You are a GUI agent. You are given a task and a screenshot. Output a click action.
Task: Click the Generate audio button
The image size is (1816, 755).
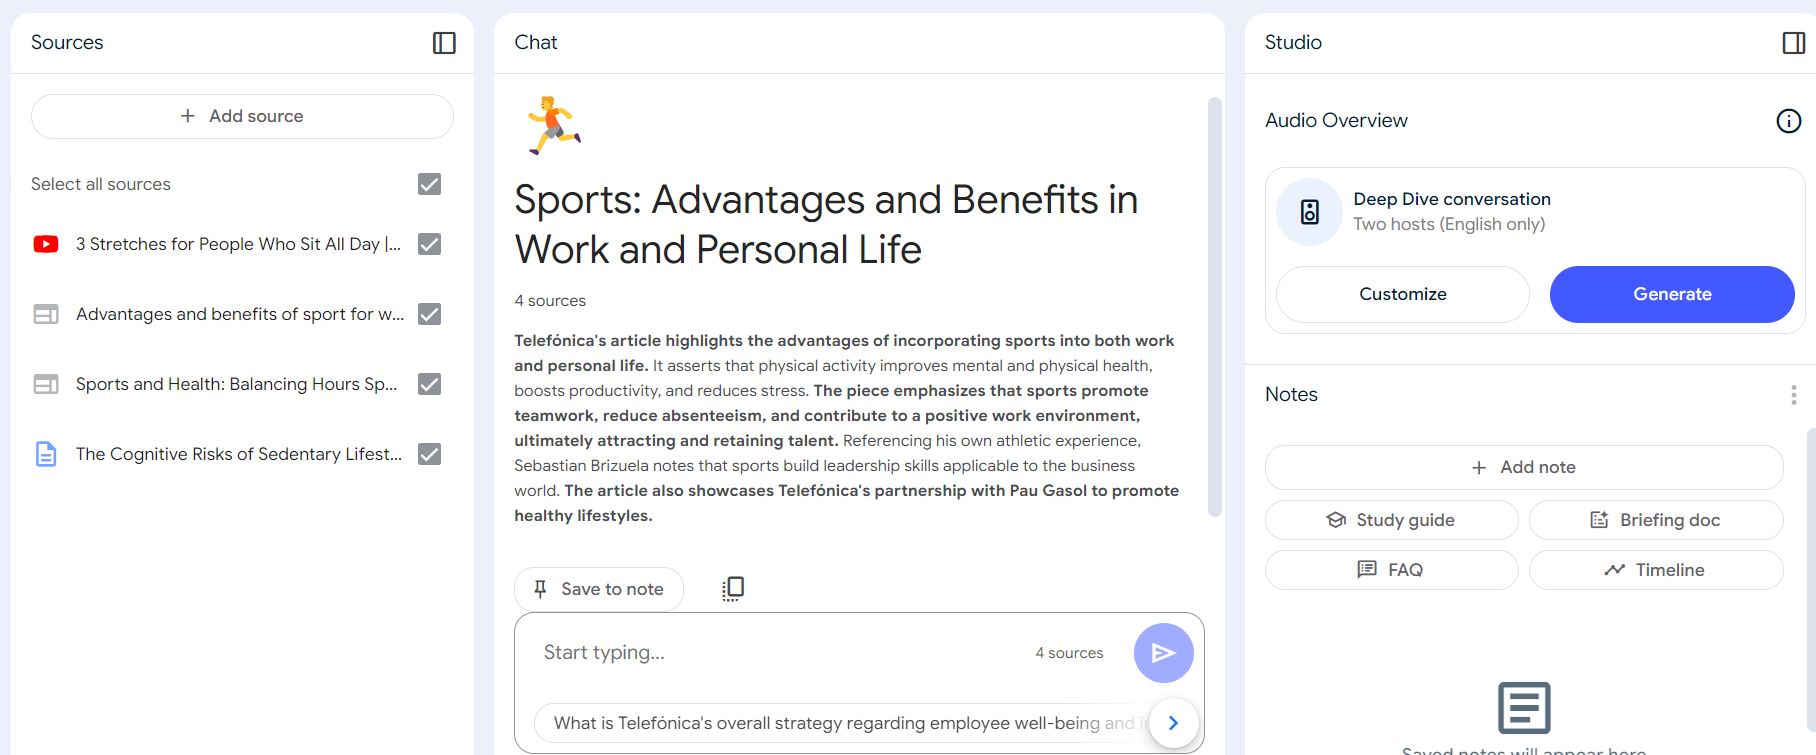pos(1671,295)
